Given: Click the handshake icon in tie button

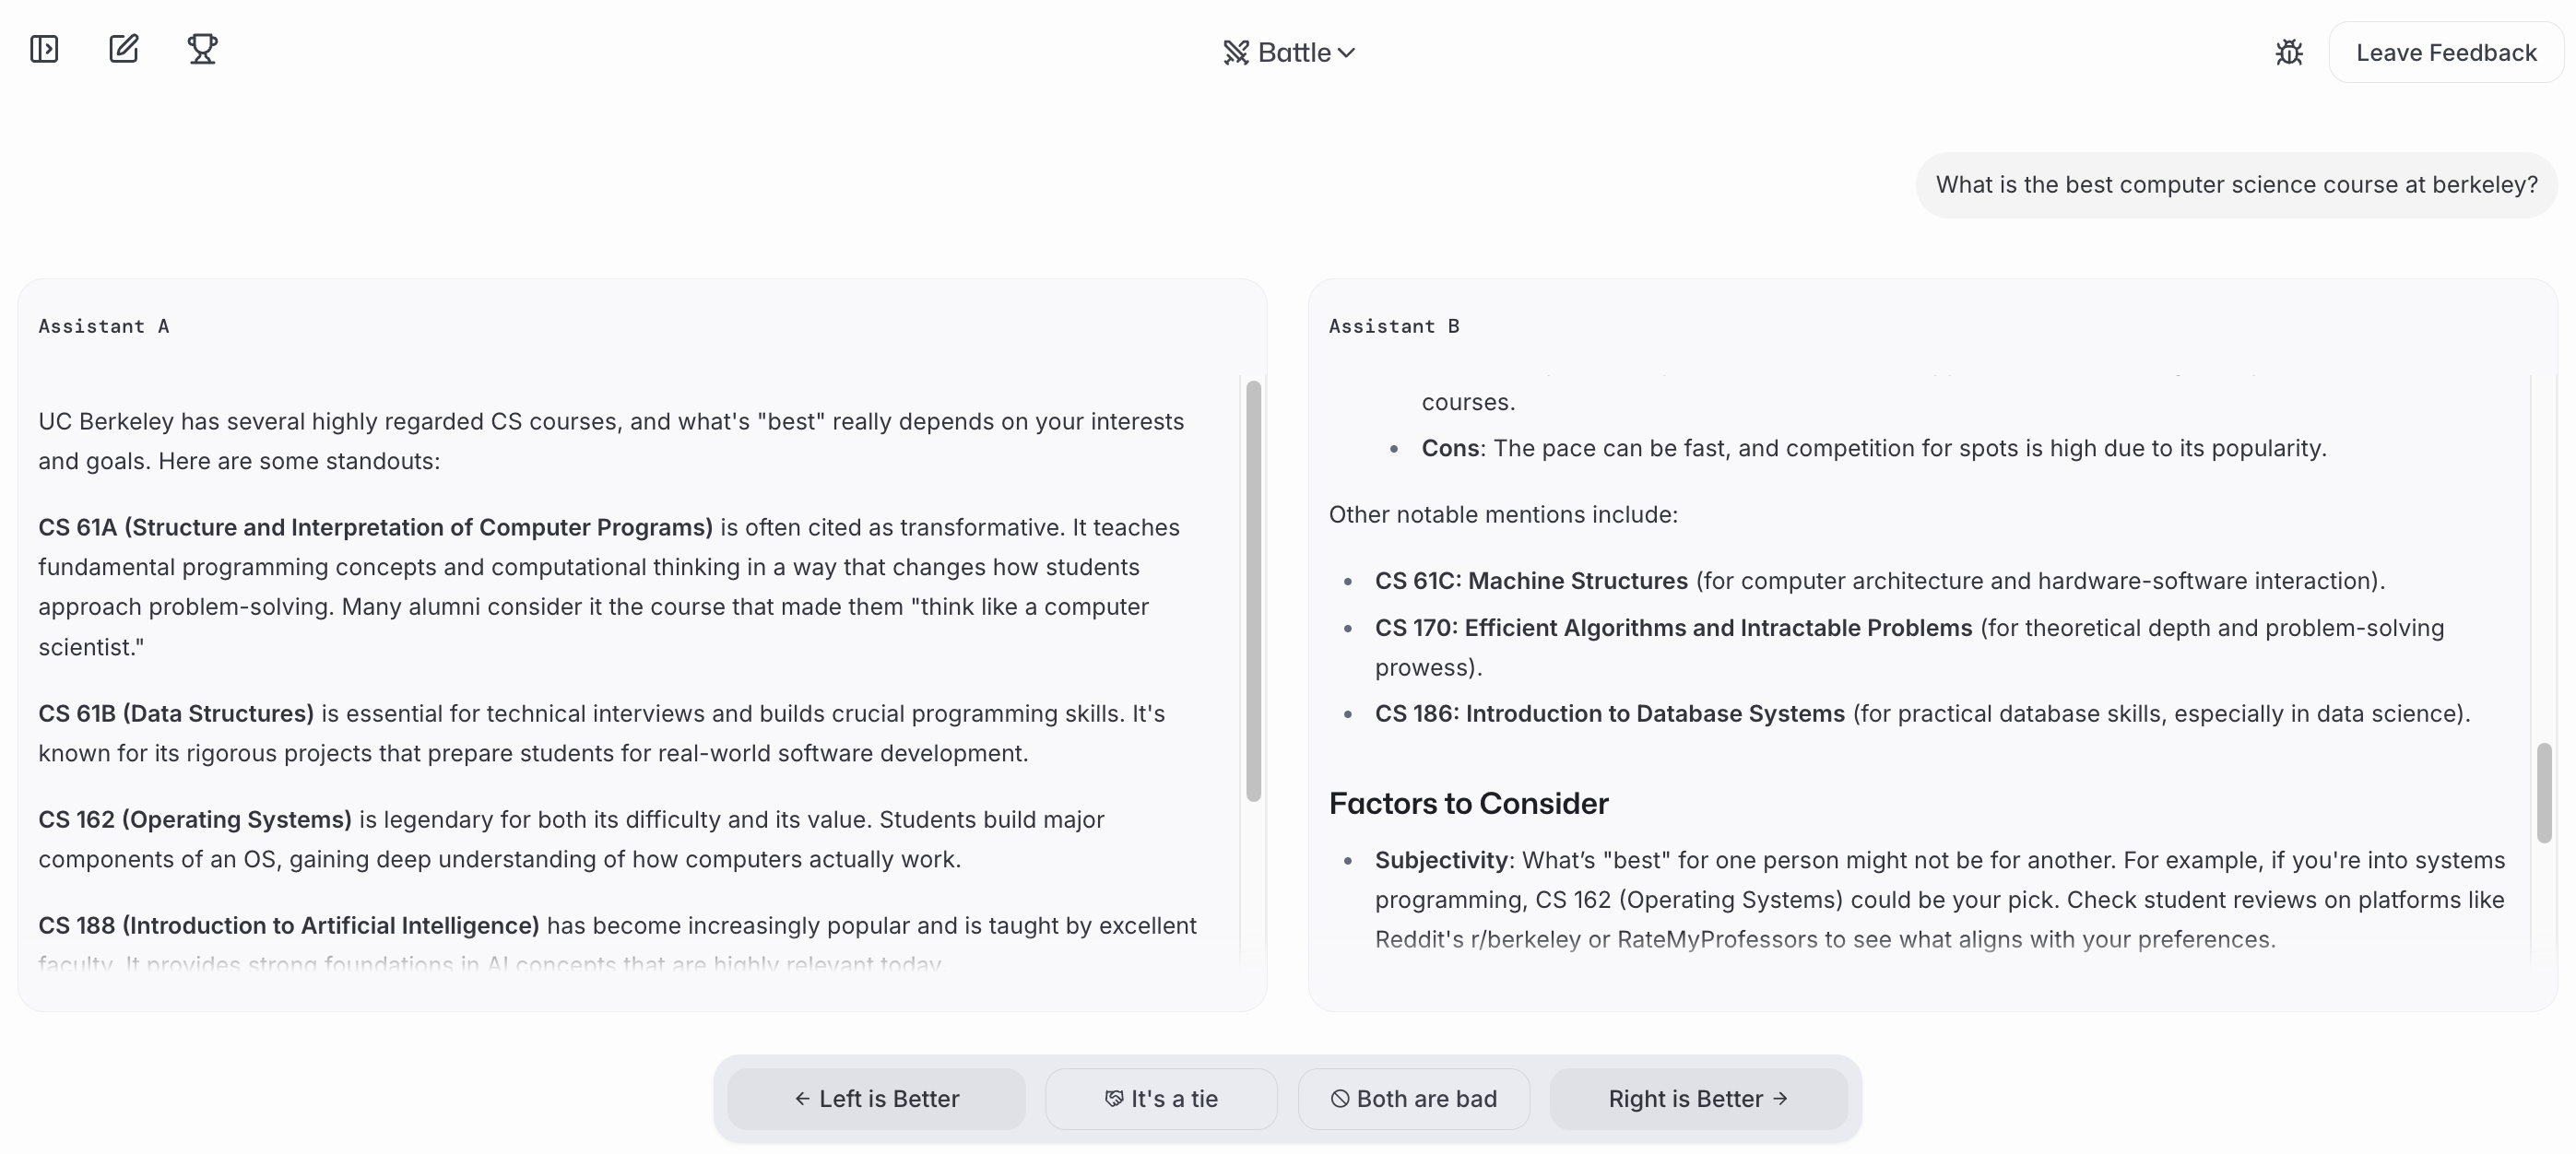Looking at the screenshot, I should pyautogui.click(x=1113, y=1099).
